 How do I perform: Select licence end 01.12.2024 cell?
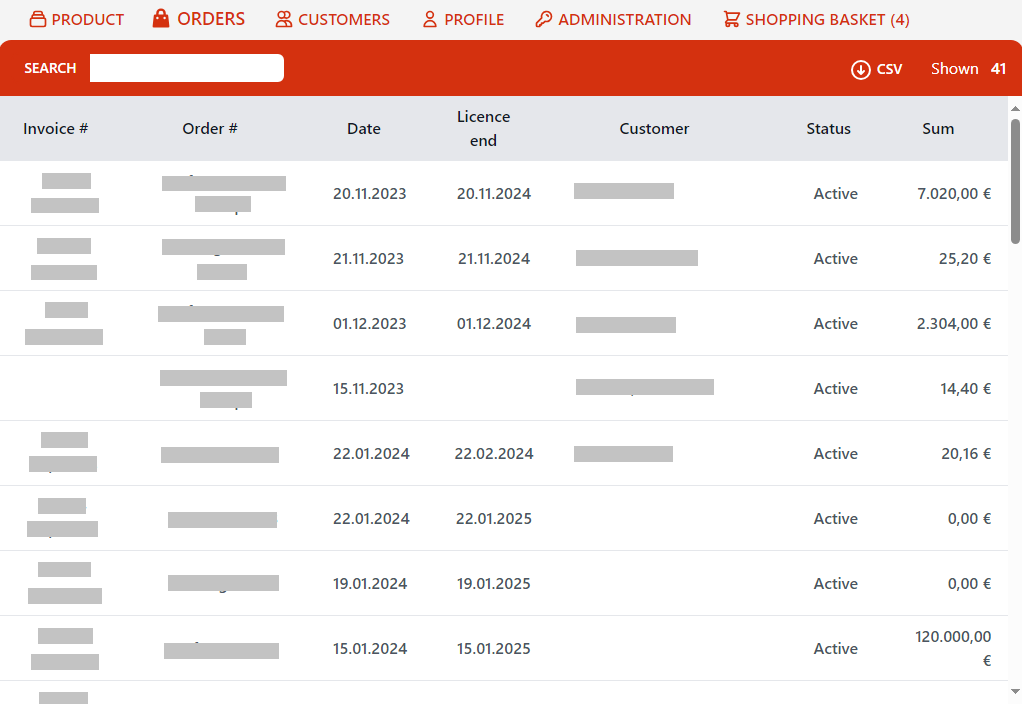493,324
